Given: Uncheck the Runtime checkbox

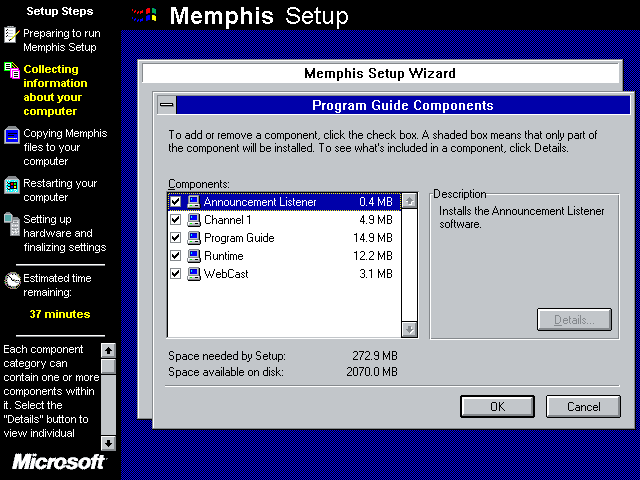Looking at the screenshot, I should point(176,256).
